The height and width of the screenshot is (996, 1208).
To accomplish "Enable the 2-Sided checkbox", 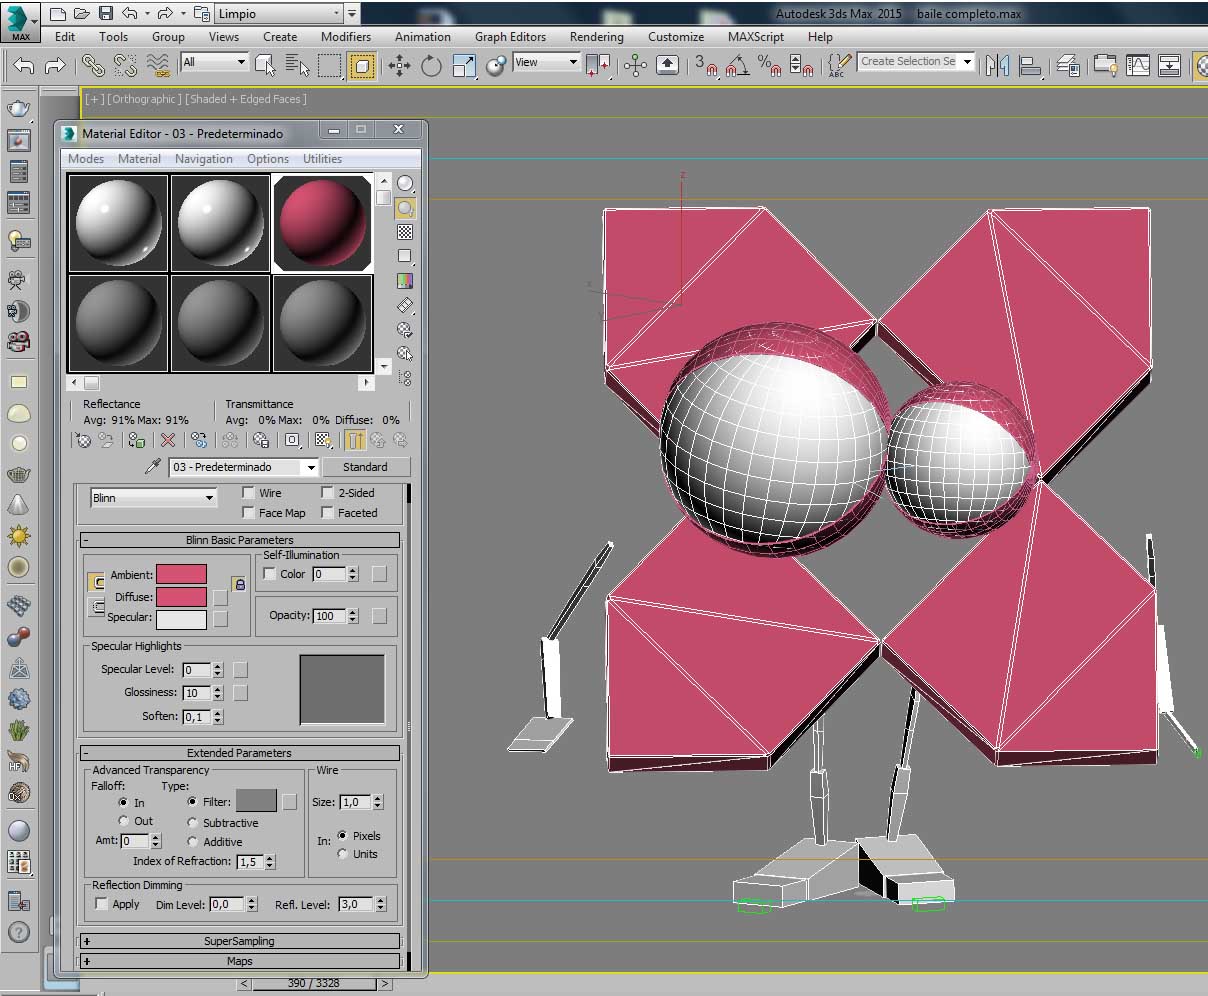I will (327, 493).
